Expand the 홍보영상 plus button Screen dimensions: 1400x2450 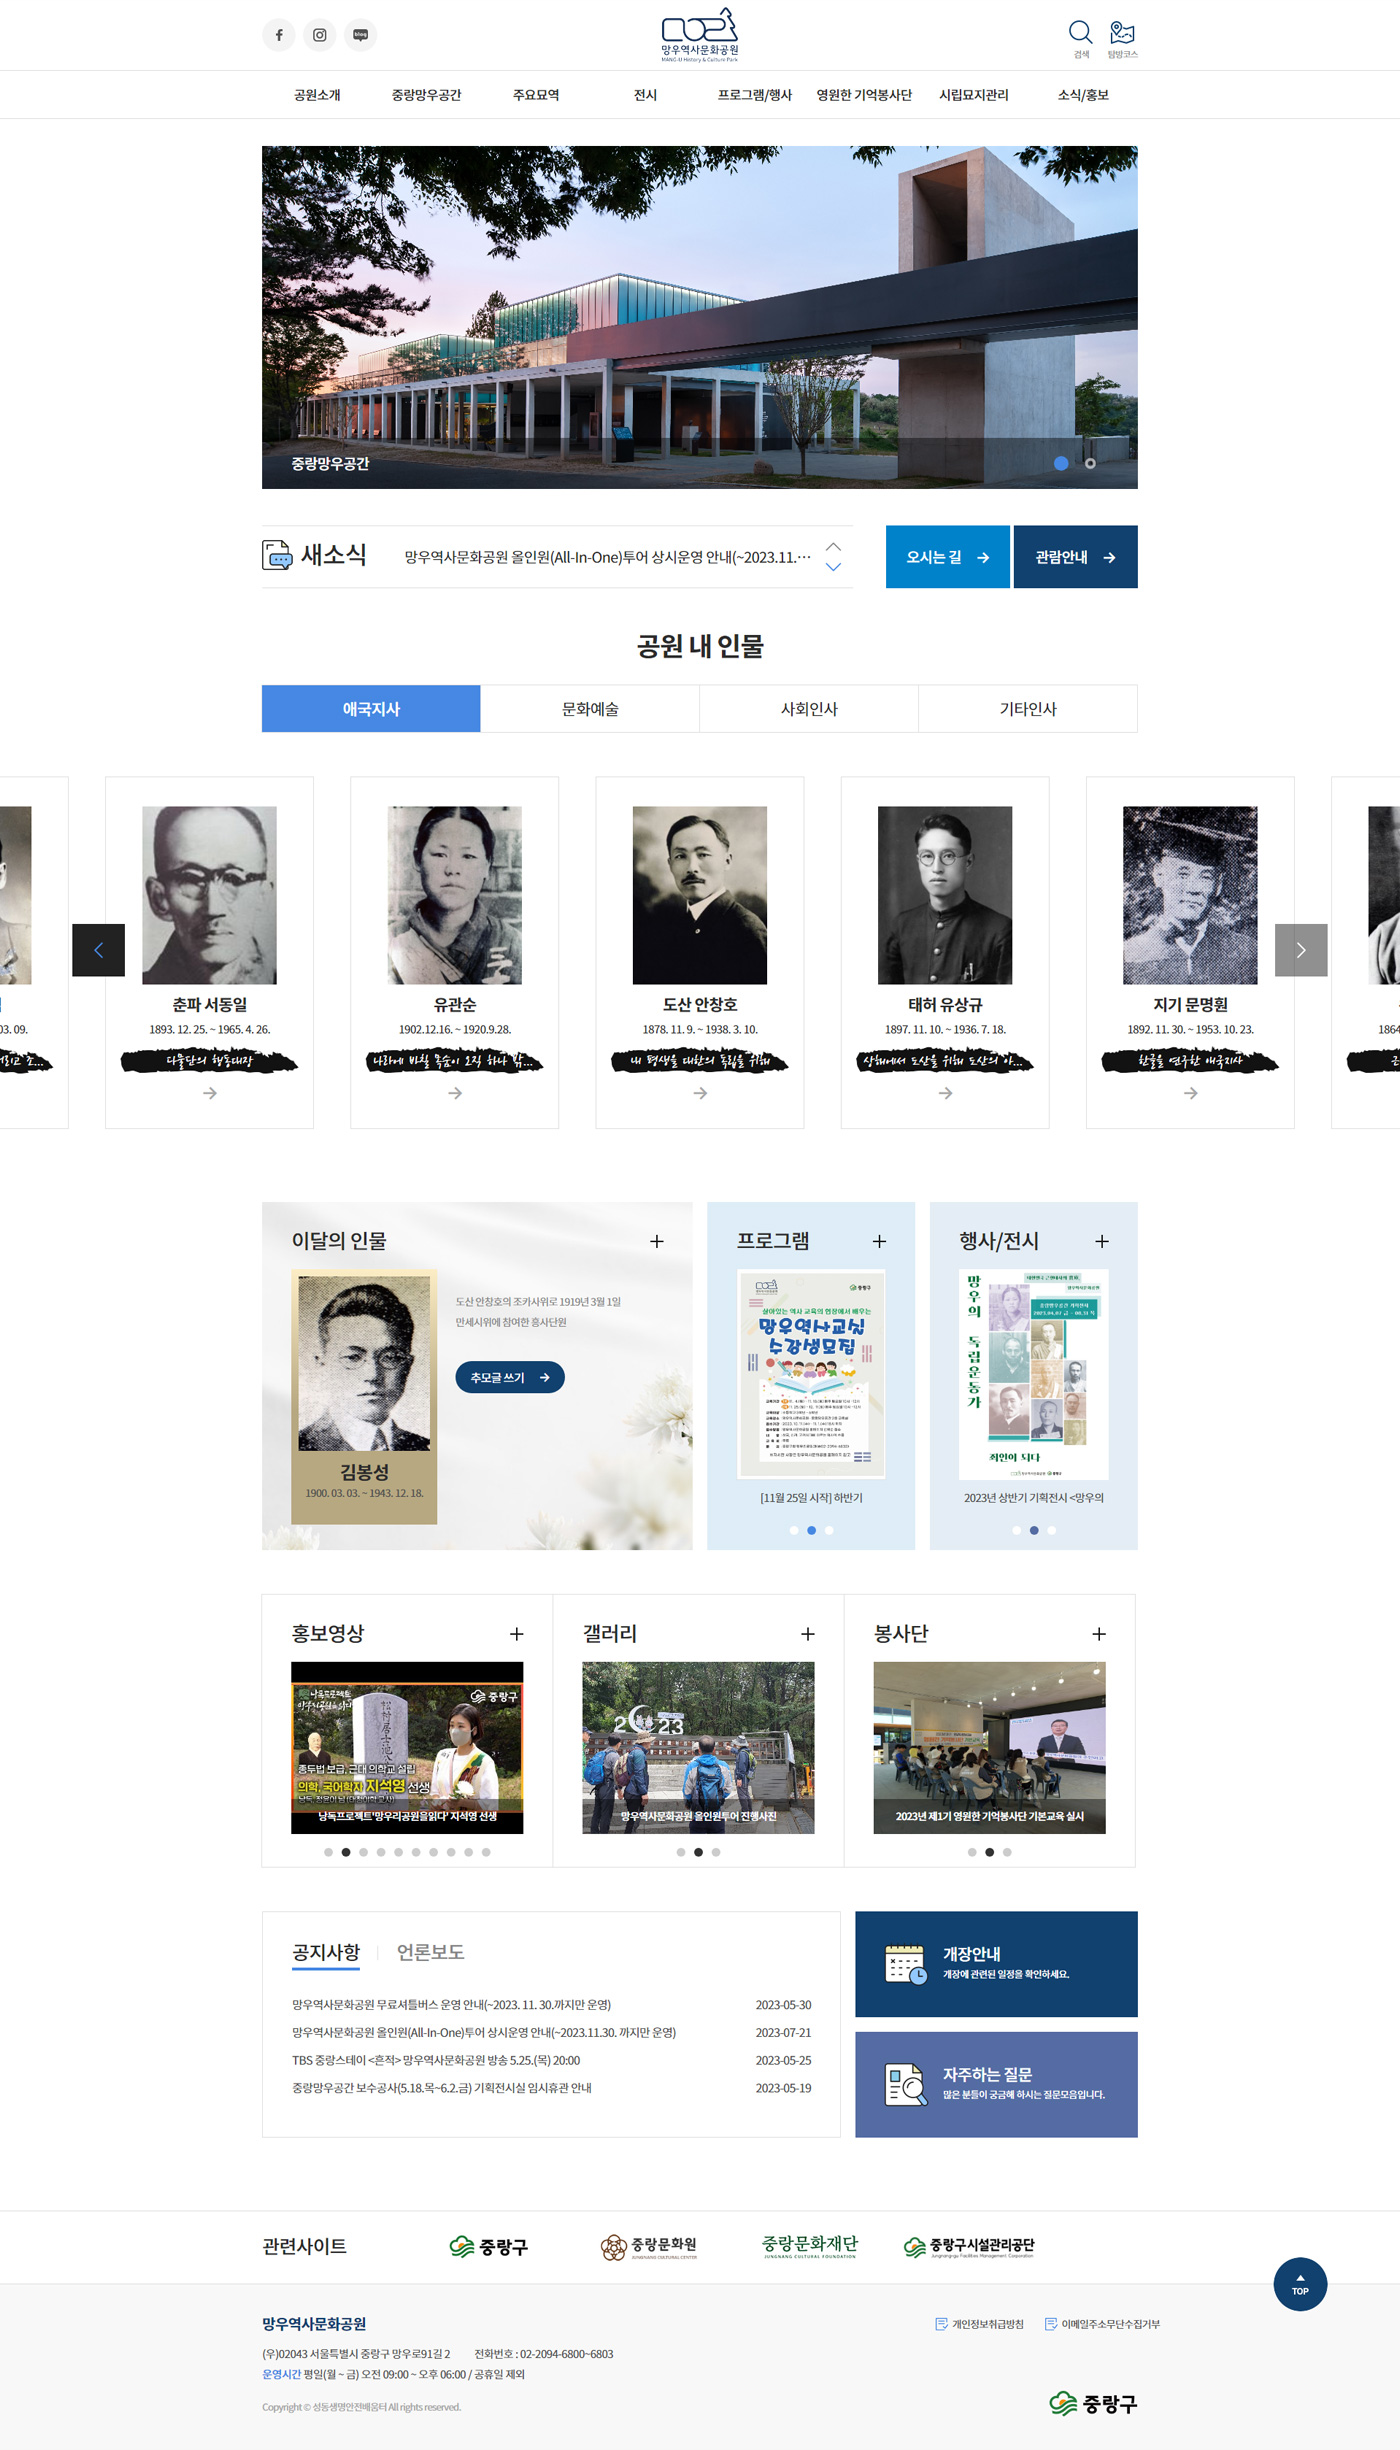point(517,1633)
